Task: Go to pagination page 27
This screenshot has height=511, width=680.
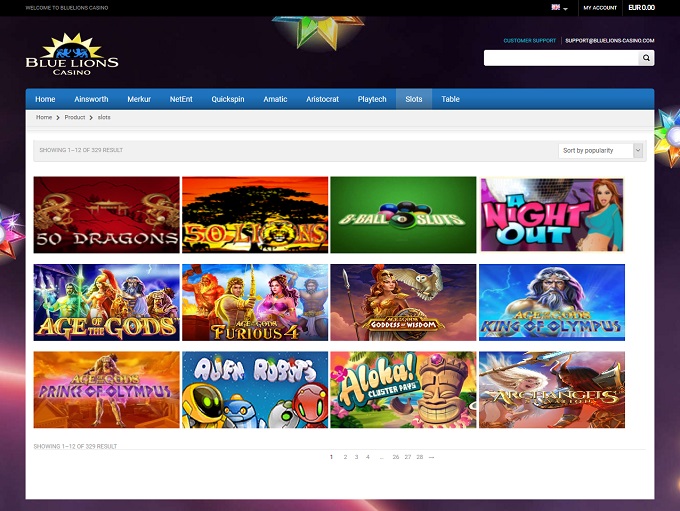Action: (408, 457)
